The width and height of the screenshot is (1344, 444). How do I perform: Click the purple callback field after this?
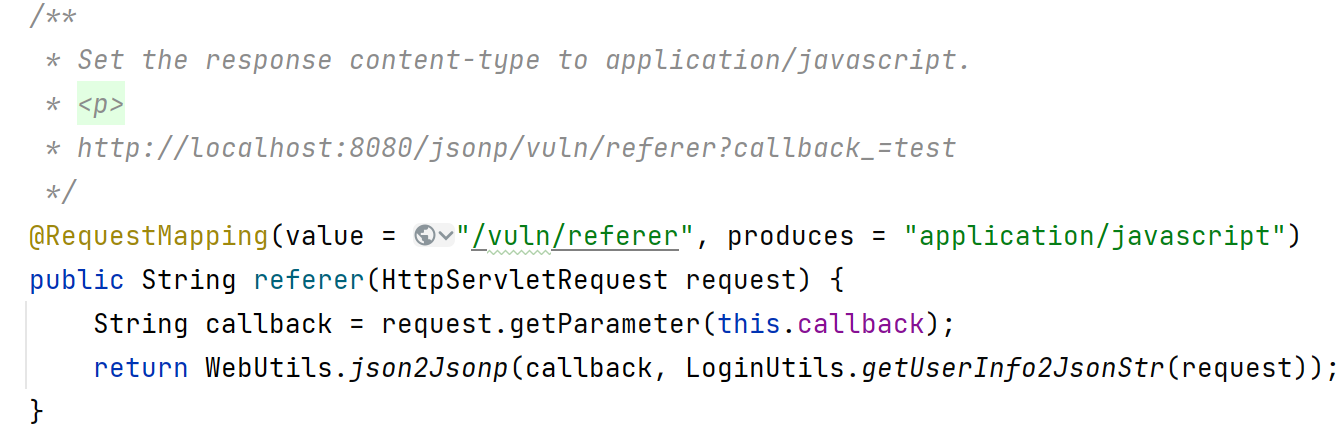[861, 324]
